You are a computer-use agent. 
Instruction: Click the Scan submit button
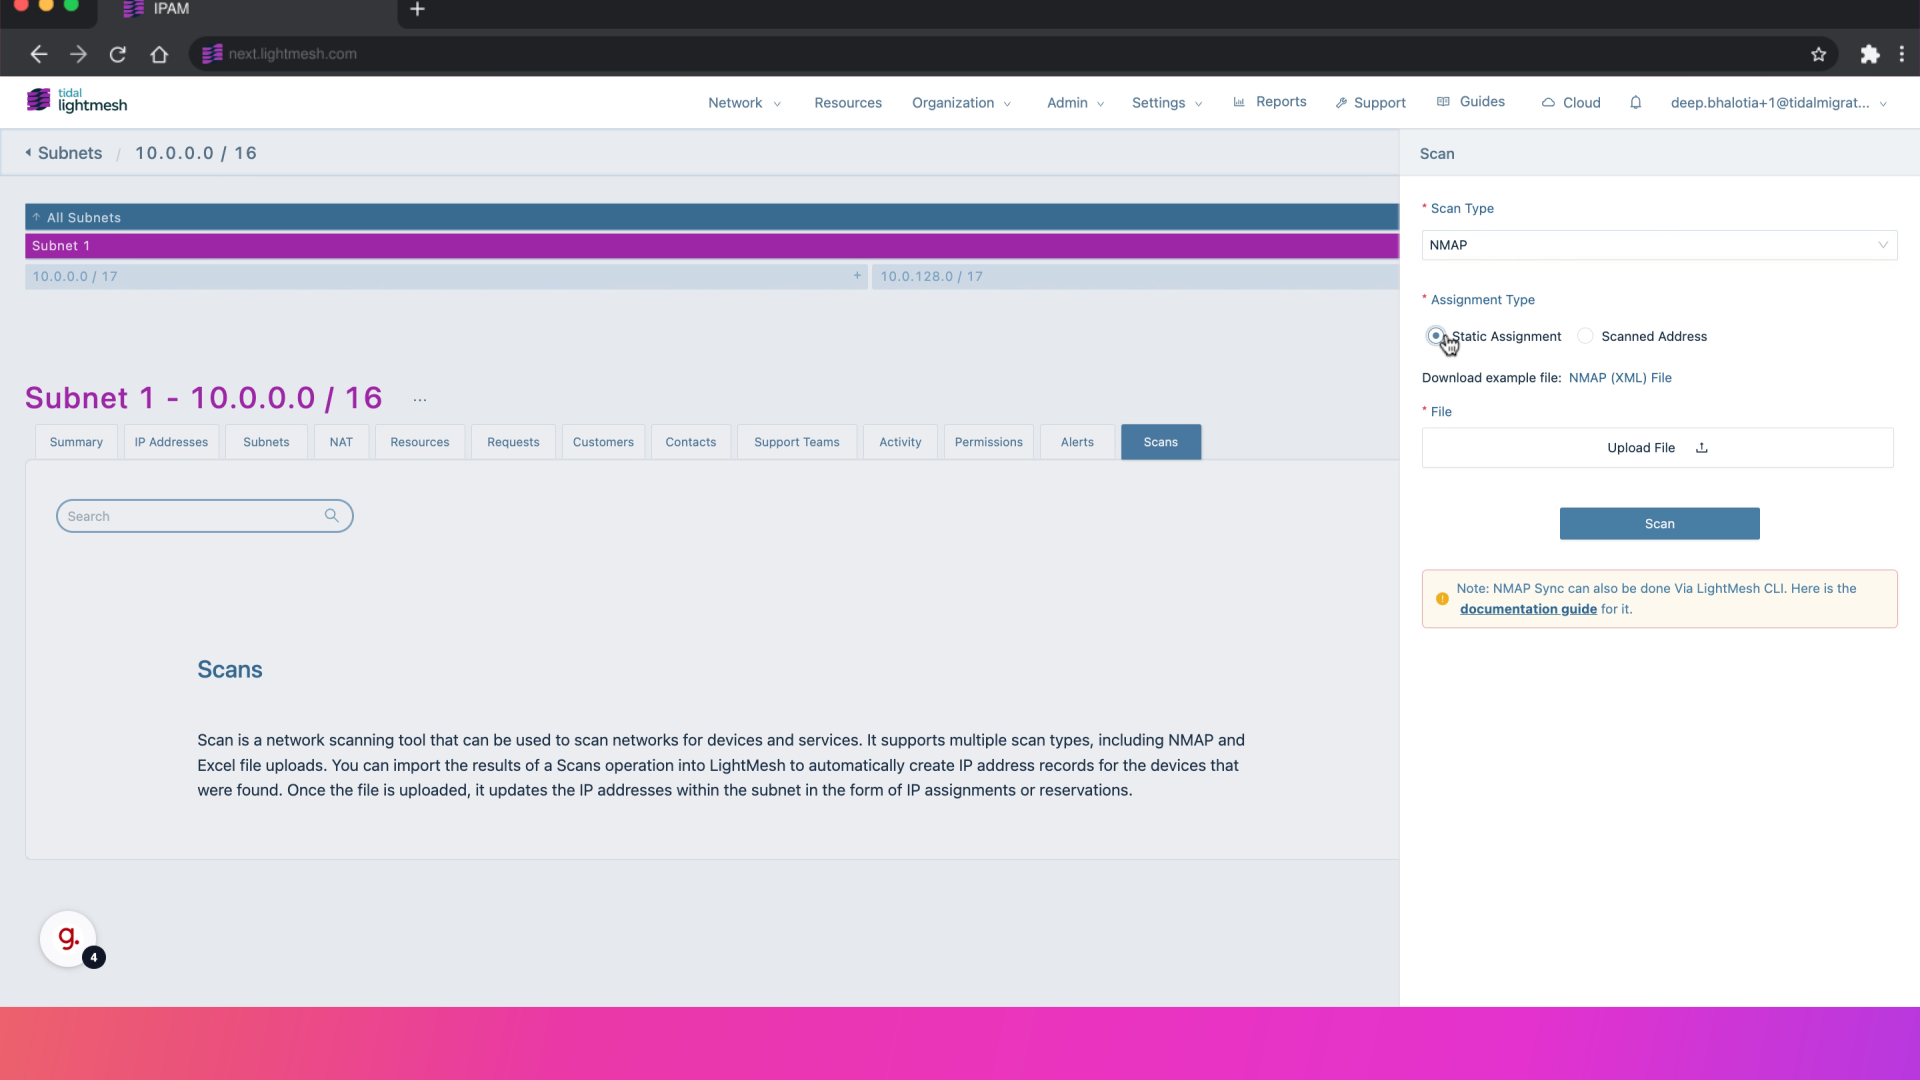tap(1659, 522)
